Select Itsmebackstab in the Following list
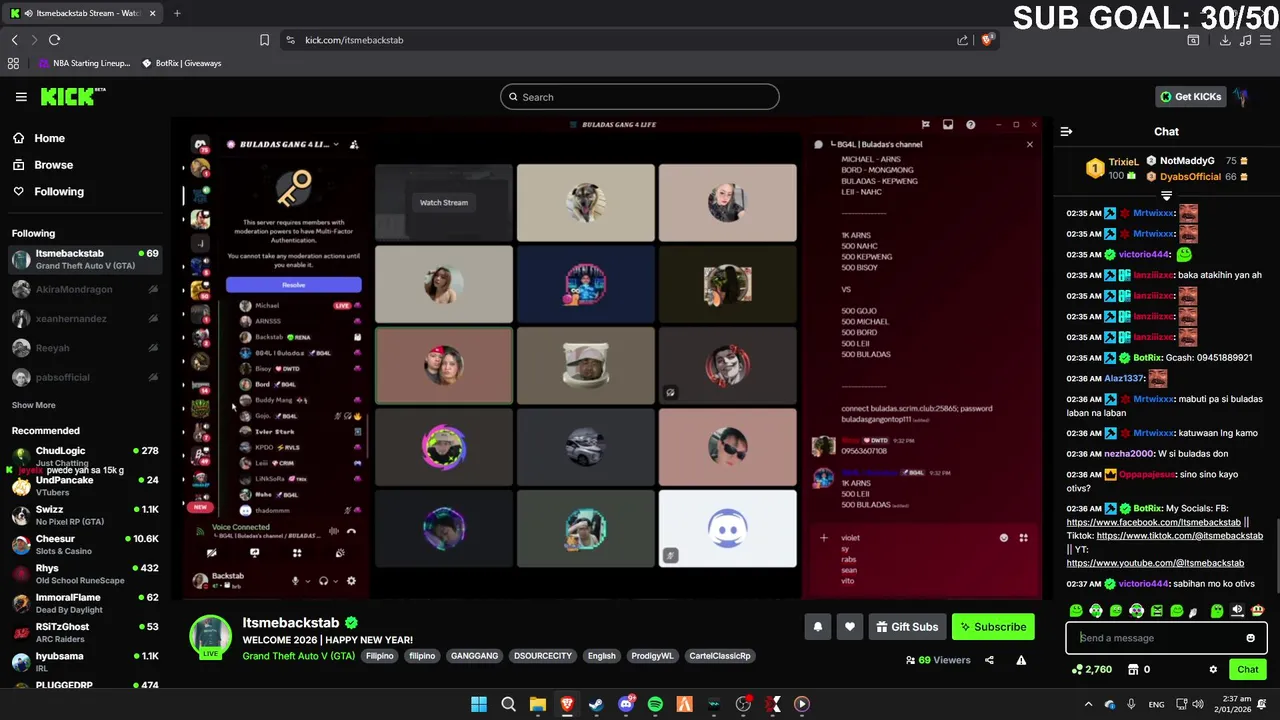Viewport: 1280px width, 720px height. [x=85, y=260]
